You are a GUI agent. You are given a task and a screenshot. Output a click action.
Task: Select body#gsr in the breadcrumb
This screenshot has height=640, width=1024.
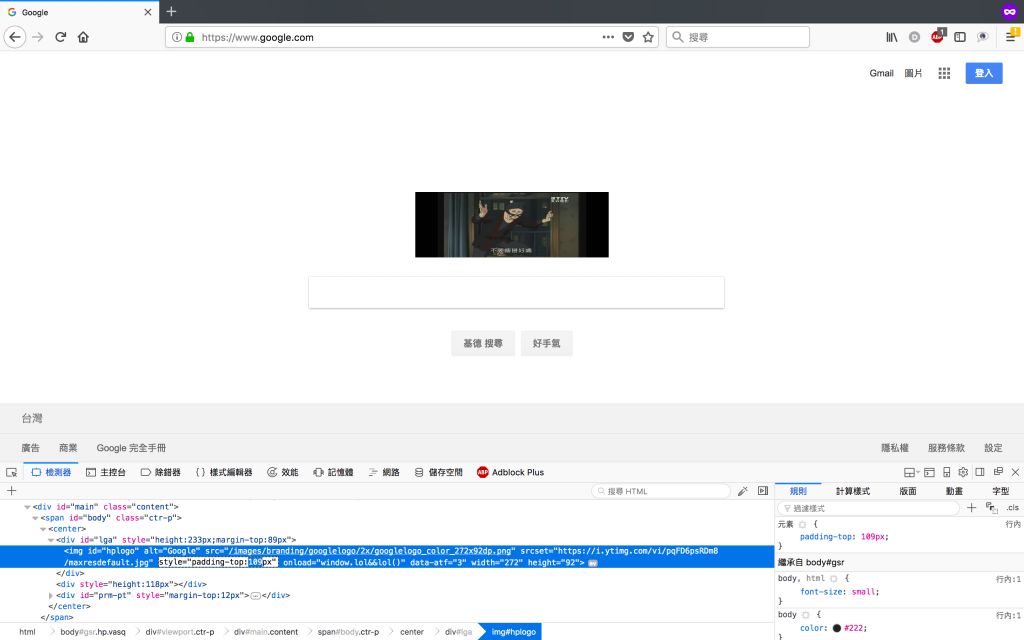[93, 632]
